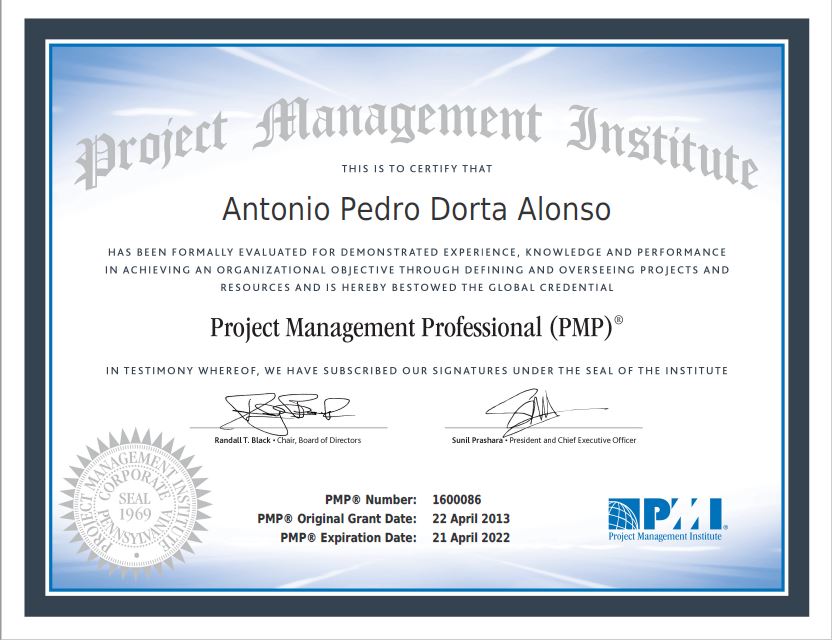Click the line starting "IN TESTIMONY WHEREOF"
This screenshot has height=640, width=832.
click(x=417, y=370)
